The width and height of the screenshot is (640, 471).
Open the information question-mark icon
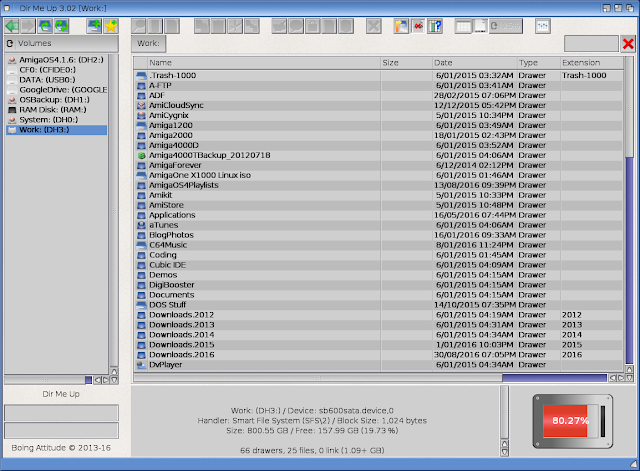(435, 26)
